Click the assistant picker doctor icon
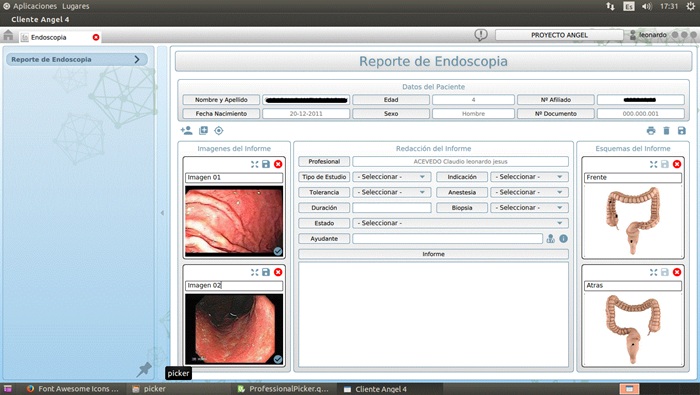Viewport: 700px width, 395px height. pos(550,239)
